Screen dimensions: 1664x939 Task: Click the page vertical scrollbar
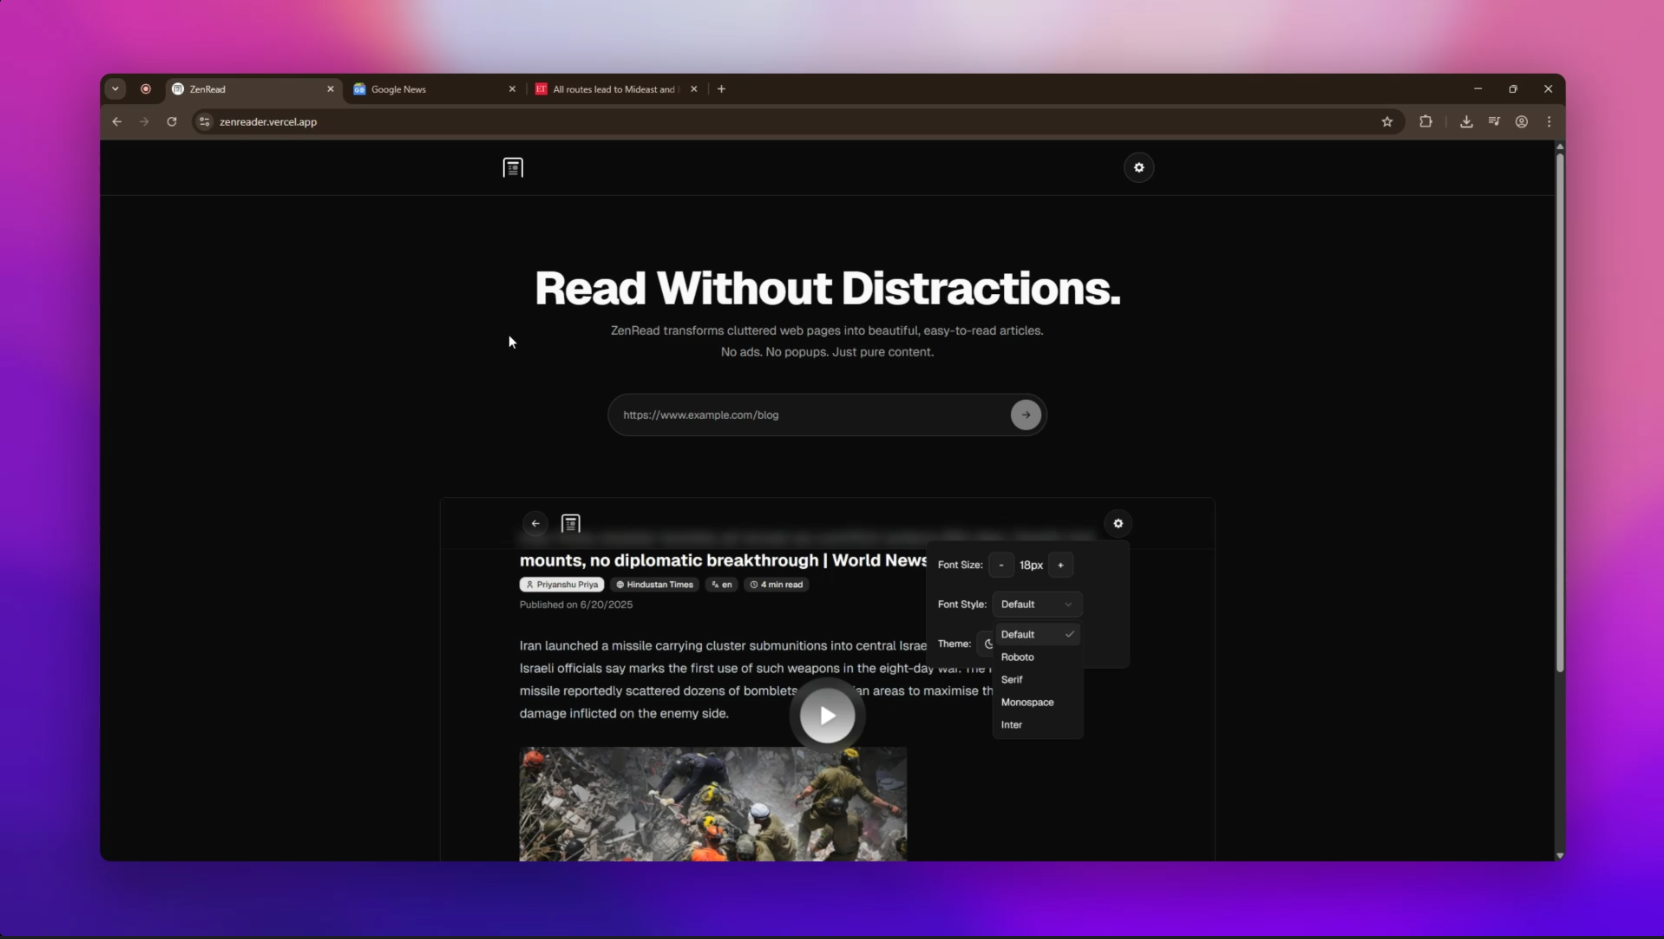click(x=1559, y=412)
